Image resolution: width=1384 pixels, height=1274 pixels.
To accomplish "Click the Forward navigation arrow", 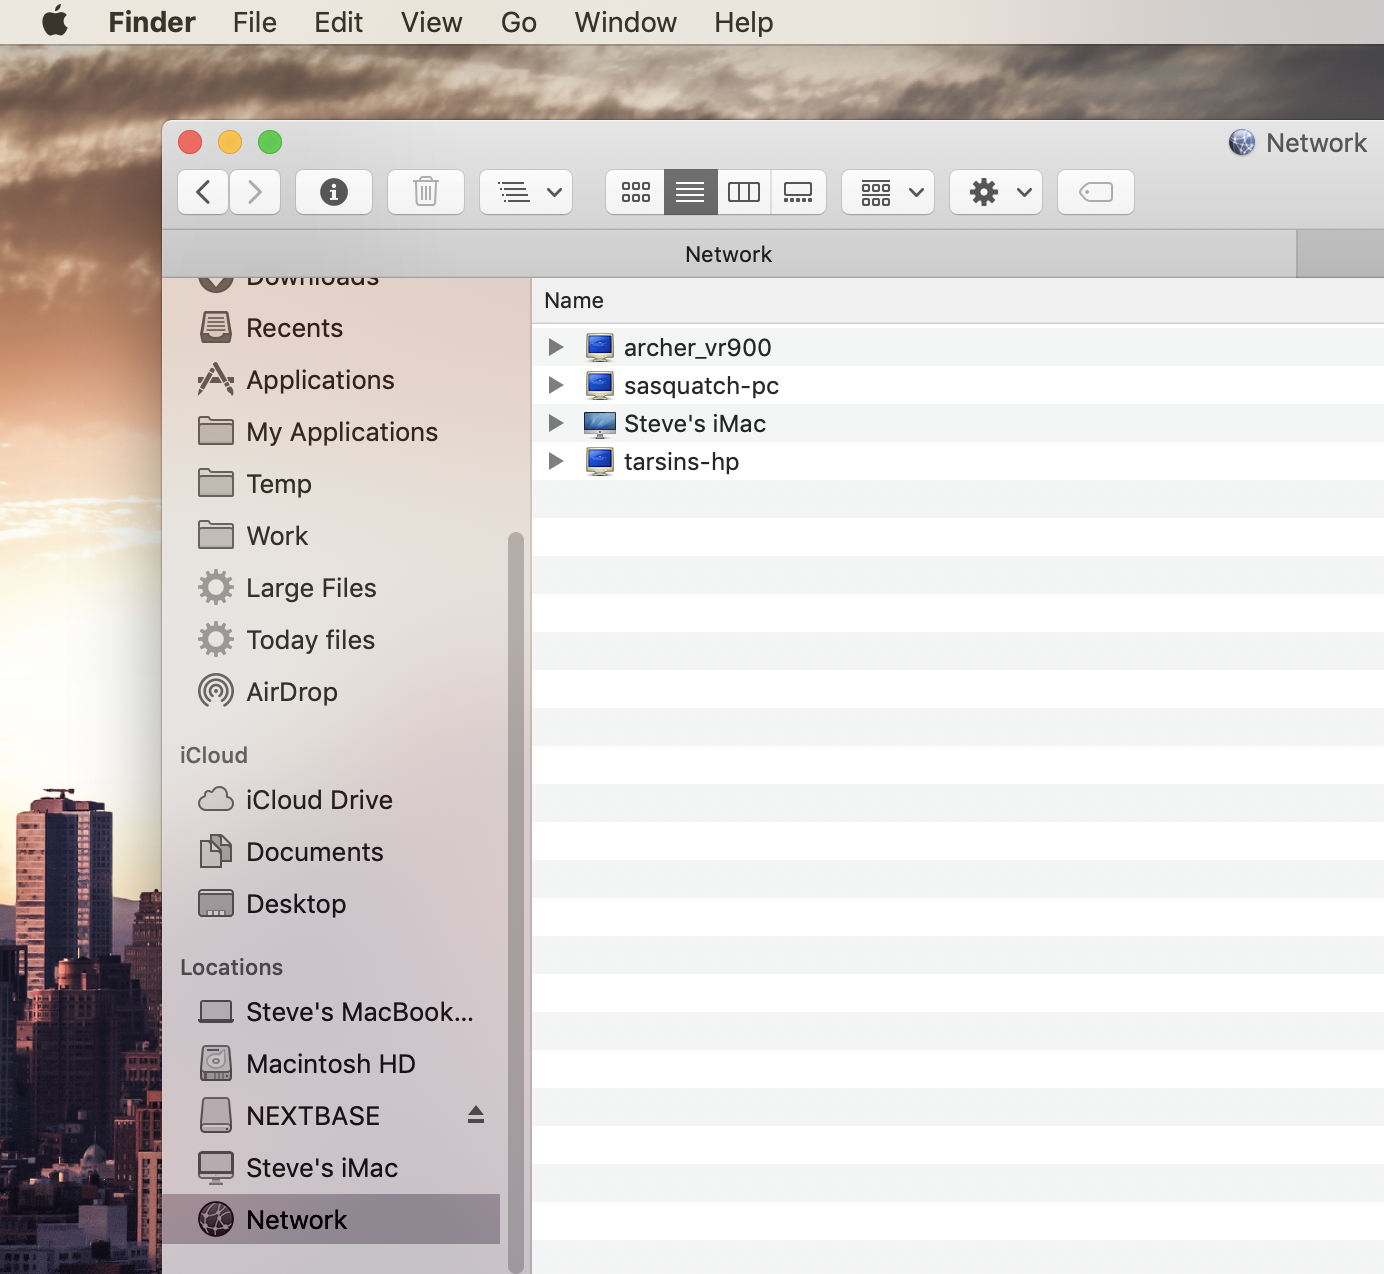I will pos(255,192).
